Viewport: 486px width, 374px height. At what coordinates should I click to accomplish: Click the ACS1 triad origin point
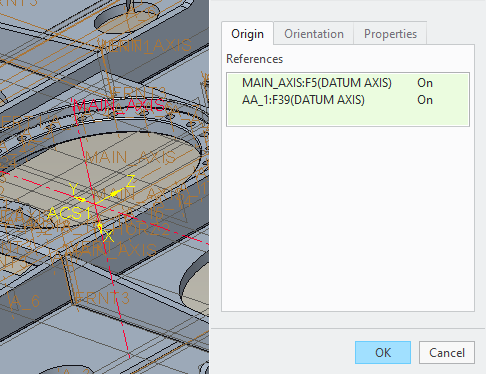(95, 203)
